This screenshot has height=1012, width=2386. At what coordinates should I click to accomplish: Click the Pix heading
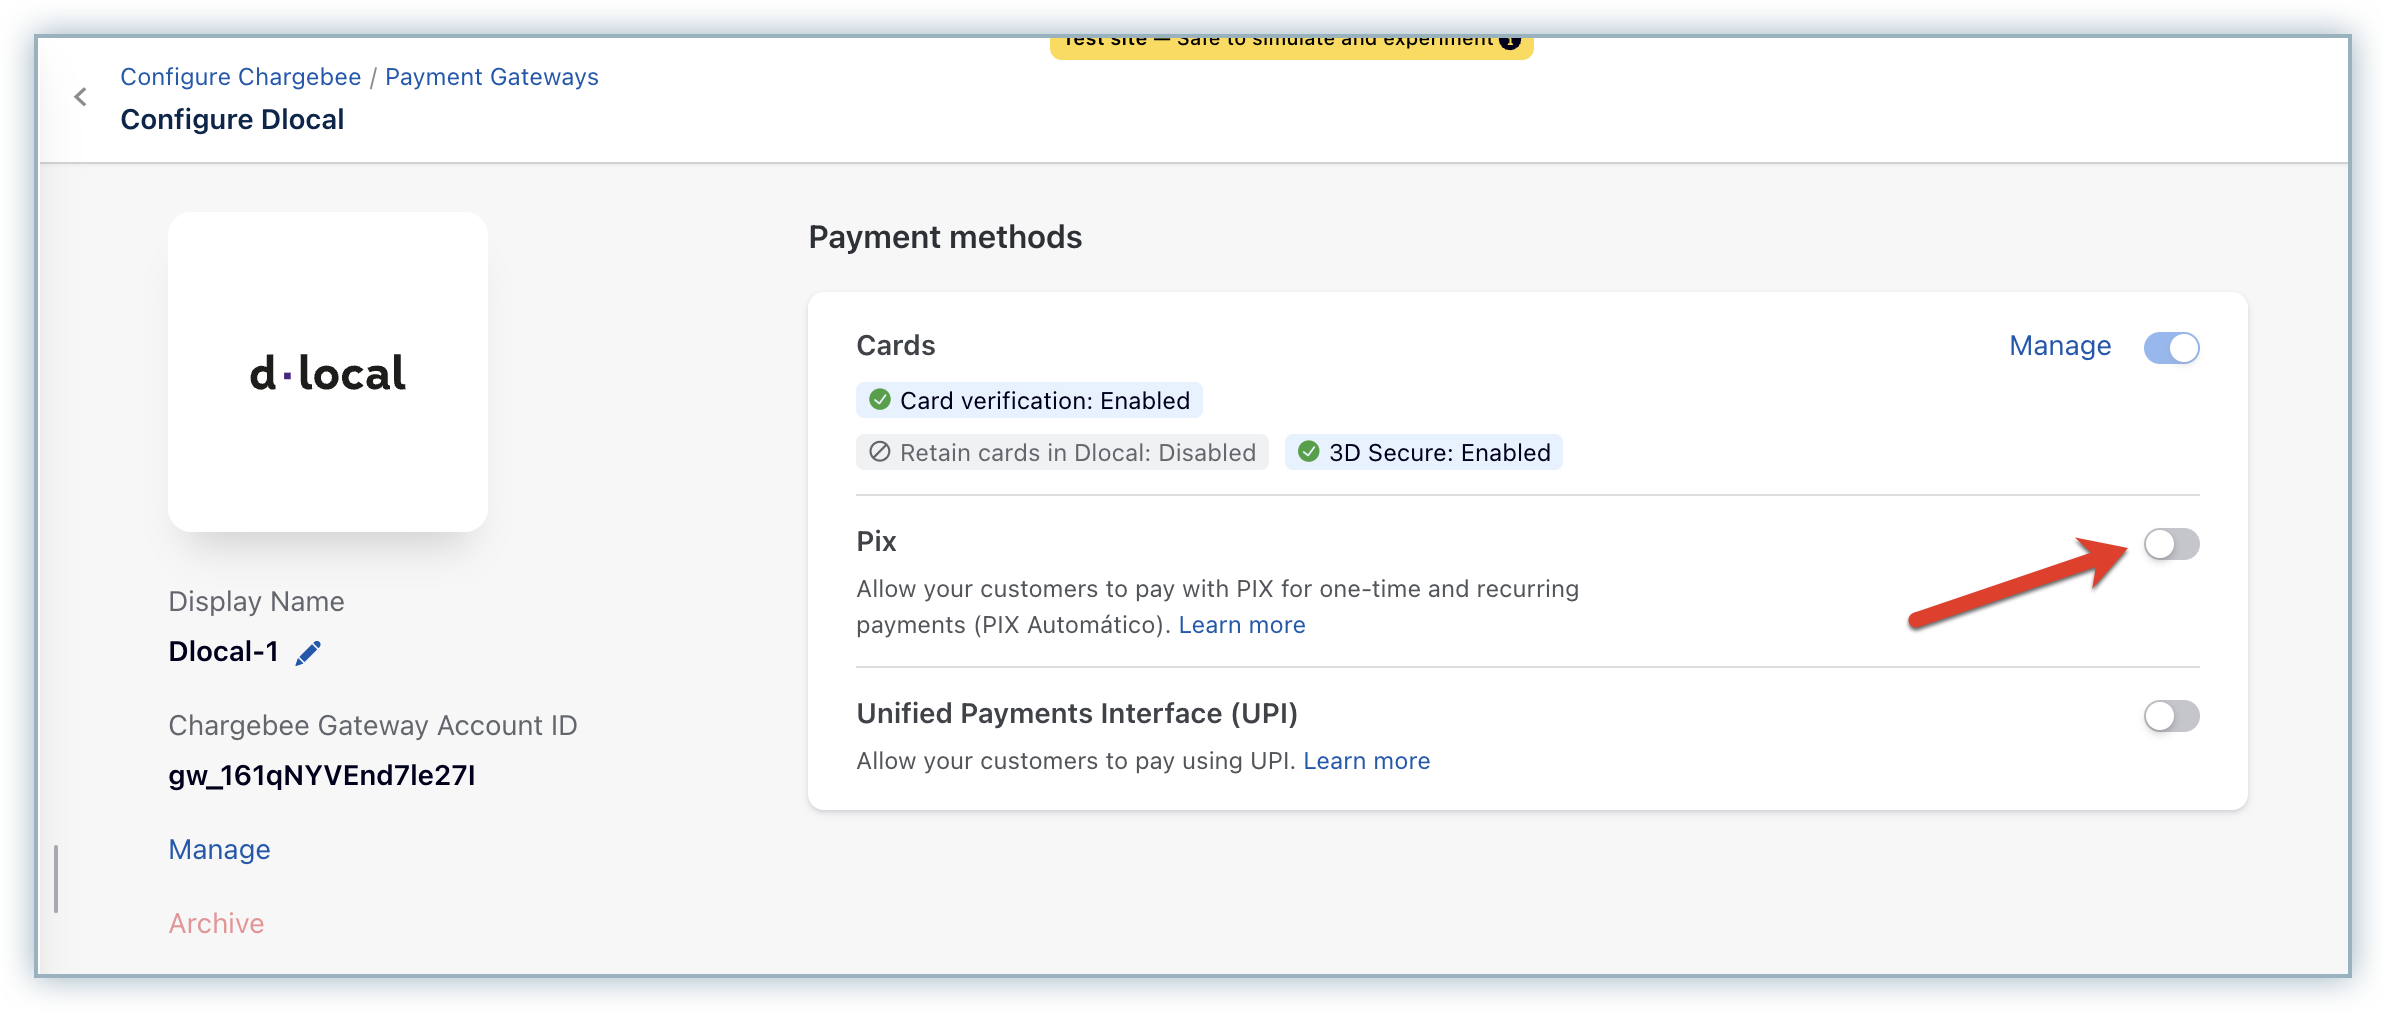pos(876,542)
